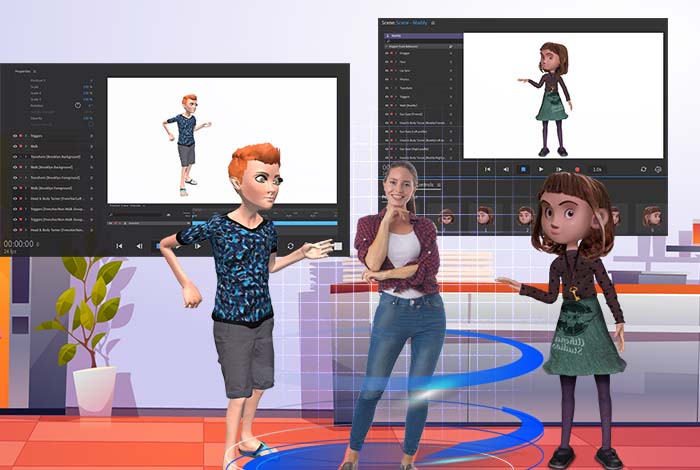Click the circle icon on the Walk [Brooklyn Background] row

[x=92, y=167]
